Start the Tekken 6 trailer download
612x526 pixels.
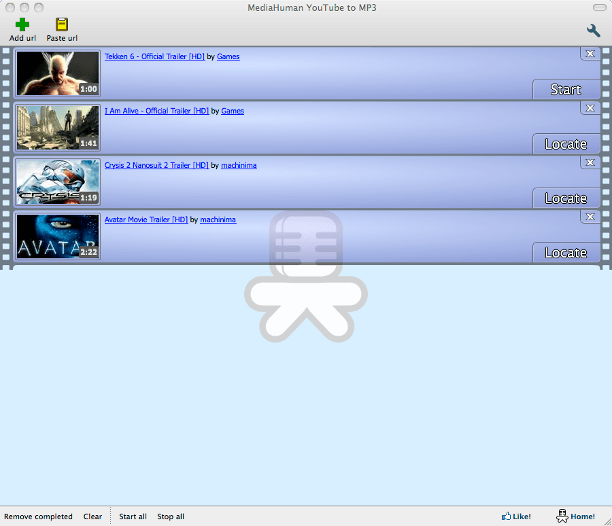(x=566, y=89)
